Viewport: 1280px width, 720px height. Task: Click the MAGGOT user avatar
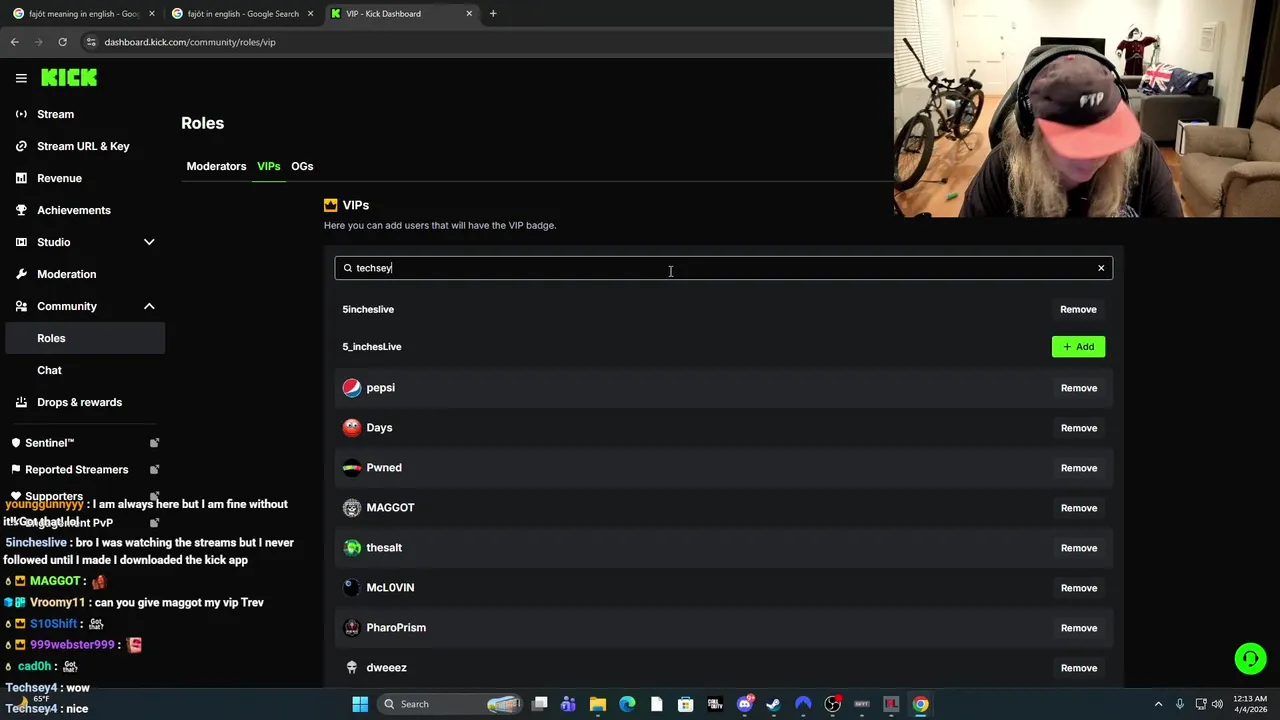(x=352, y=508)
